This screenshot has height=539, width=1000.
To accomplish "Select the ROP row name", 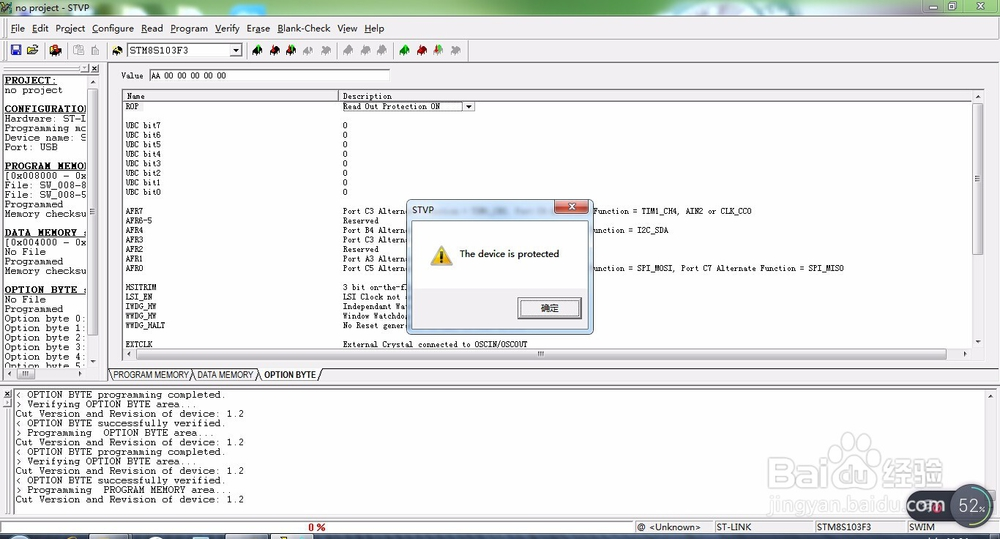I will 132,107.
